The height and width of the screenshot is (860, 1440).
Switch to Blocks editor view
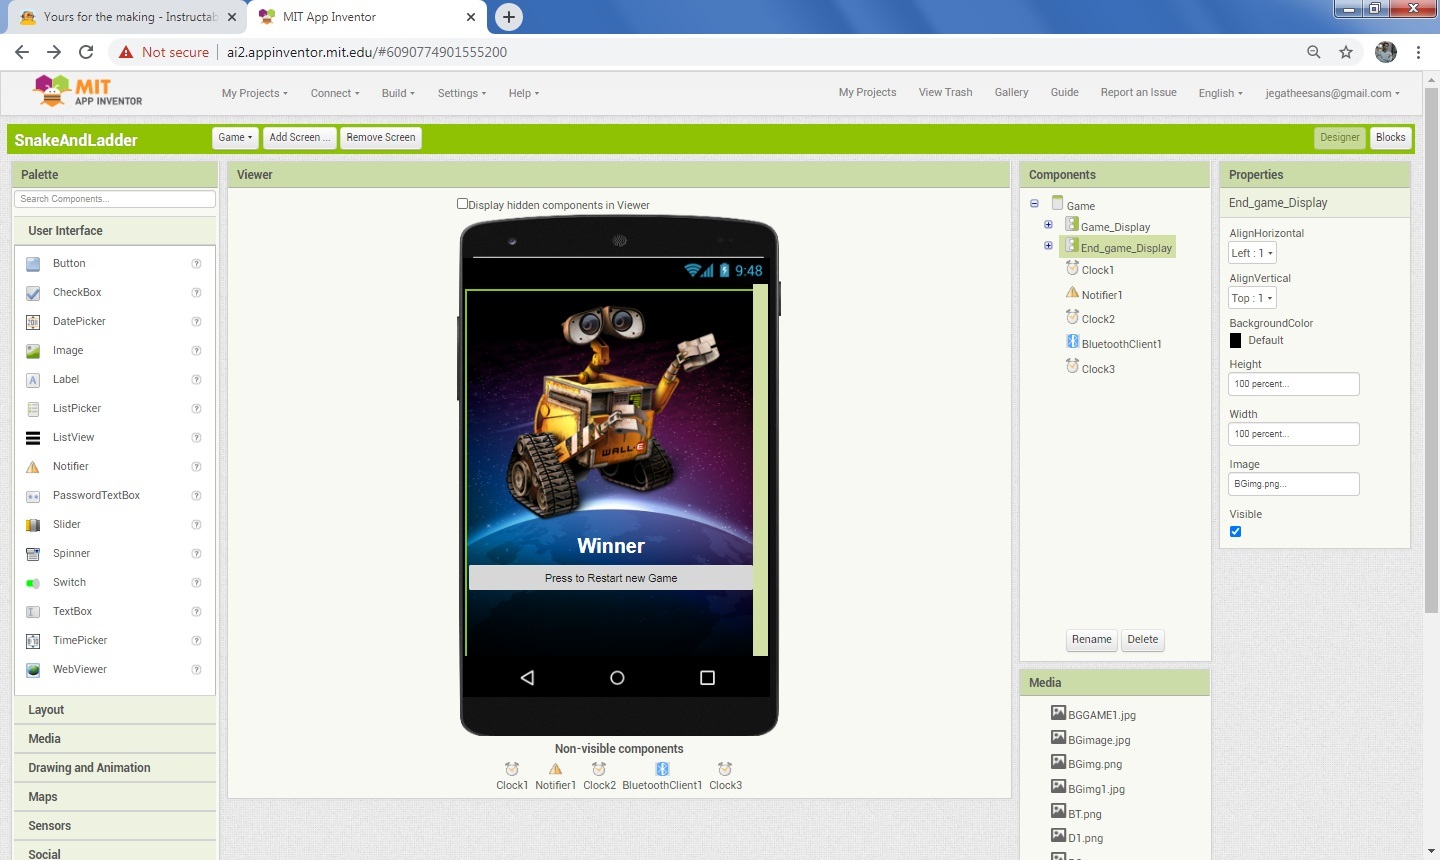(x=1390, y=138)
